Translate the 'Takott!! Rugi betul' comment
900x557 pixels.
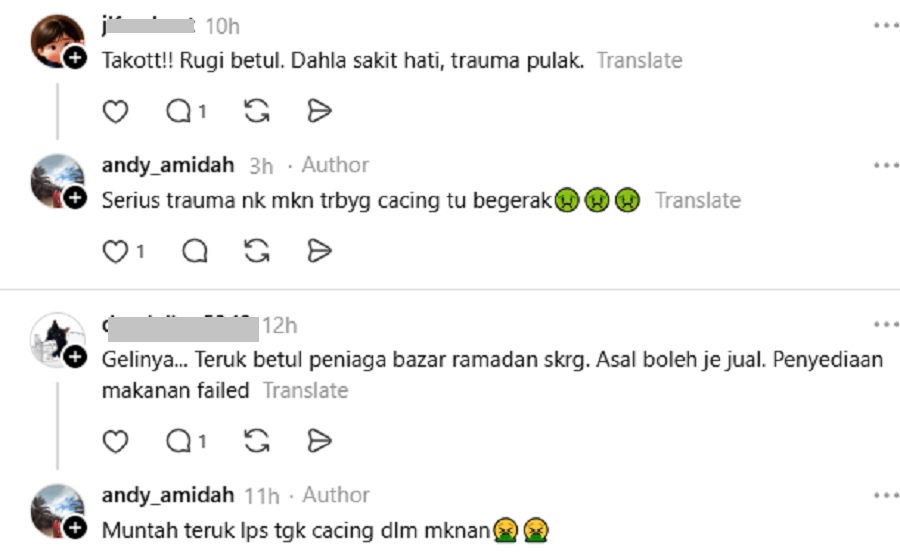coord(639,60)
